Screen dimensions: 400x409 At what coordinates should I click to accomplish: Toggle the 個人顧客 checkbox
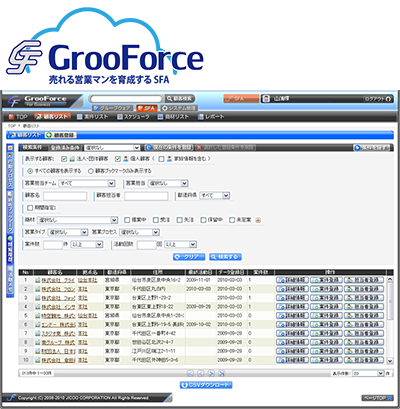tap(118, 159)
